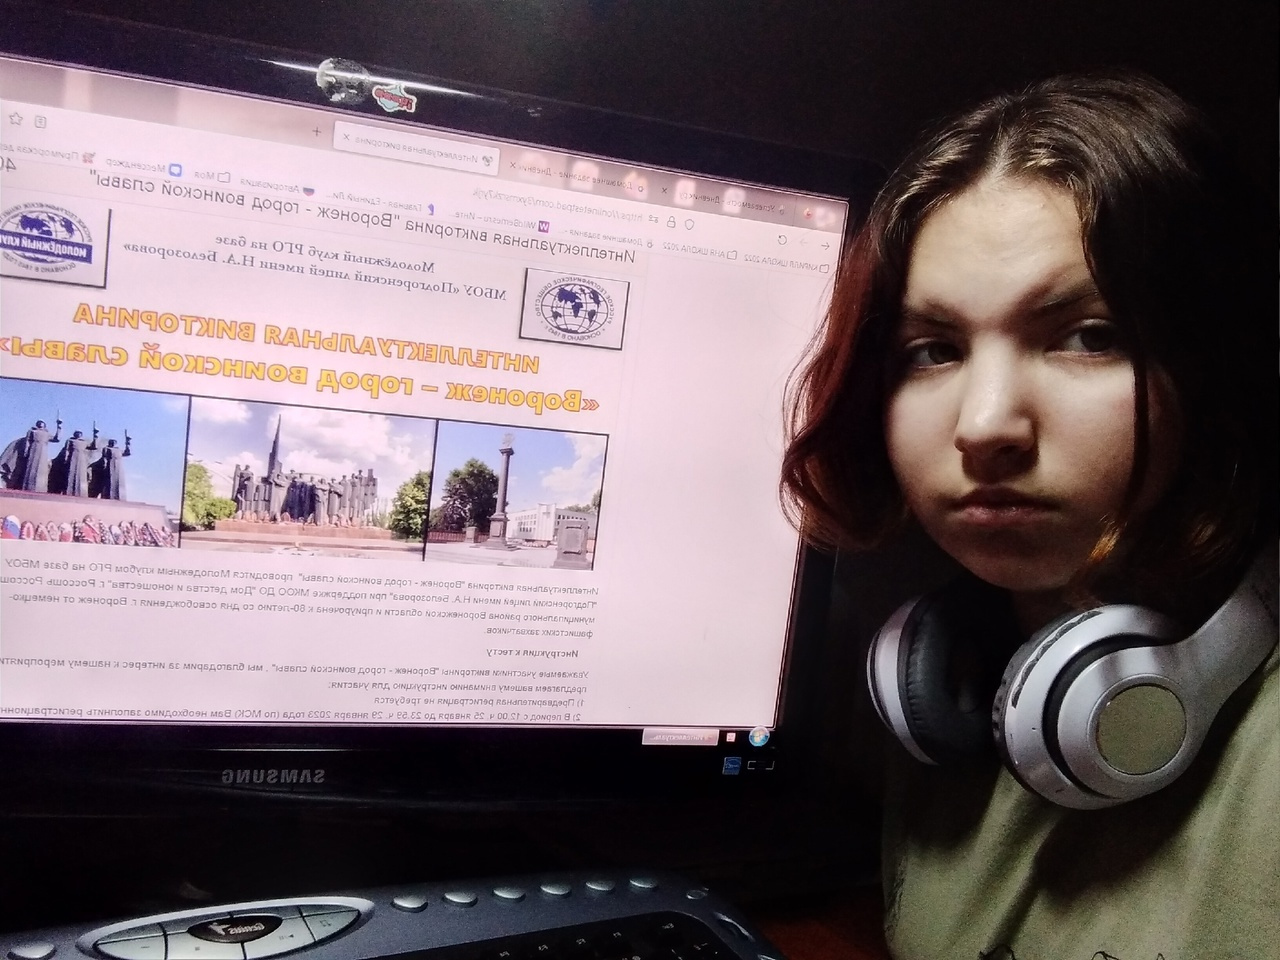The width and height of the screenshot is (1280, 960).
Task: Click the padlock site info icon
Action: (x=671, y=222)
